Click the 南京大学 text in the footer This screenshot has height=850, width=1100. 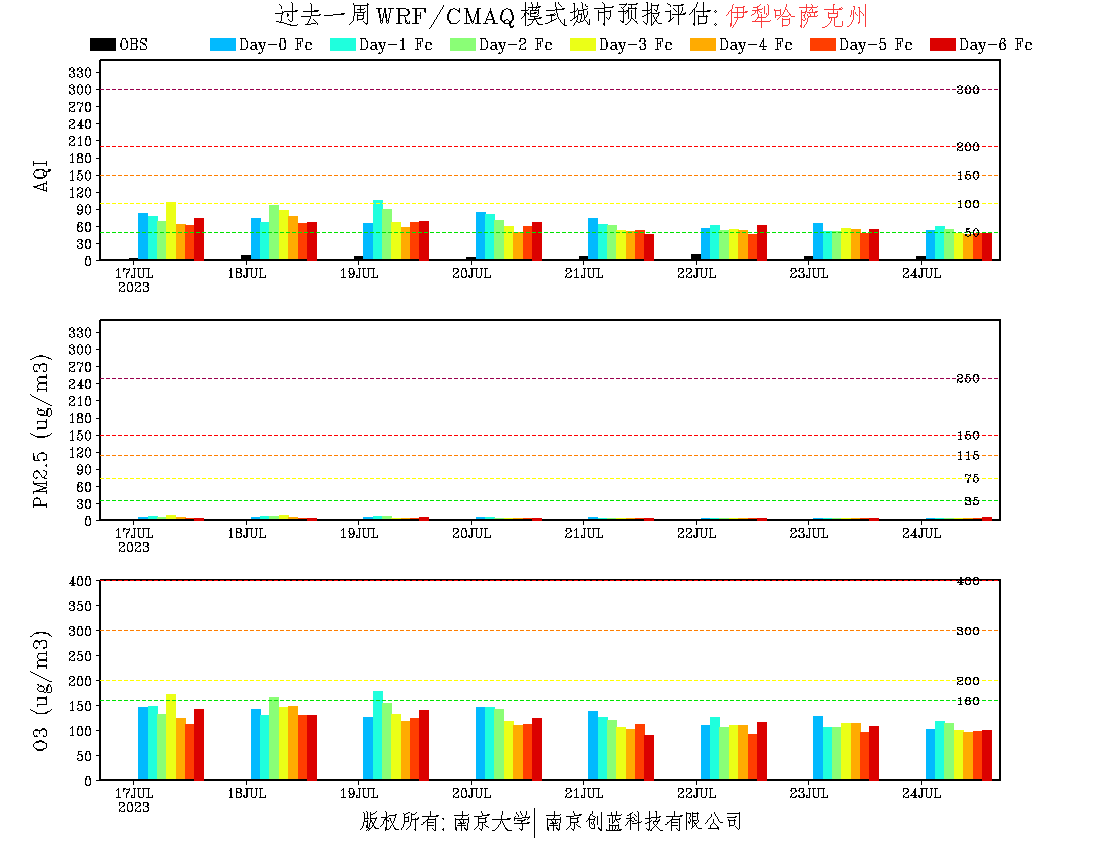pos(492,822)
